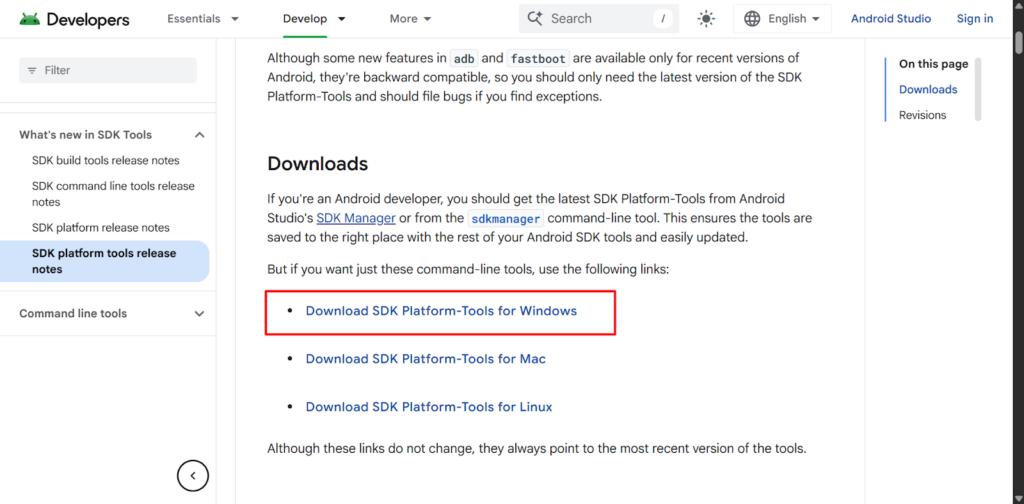Click the SDK Manager link
This screenshot has width=1024, height=504.
[357, 218]
